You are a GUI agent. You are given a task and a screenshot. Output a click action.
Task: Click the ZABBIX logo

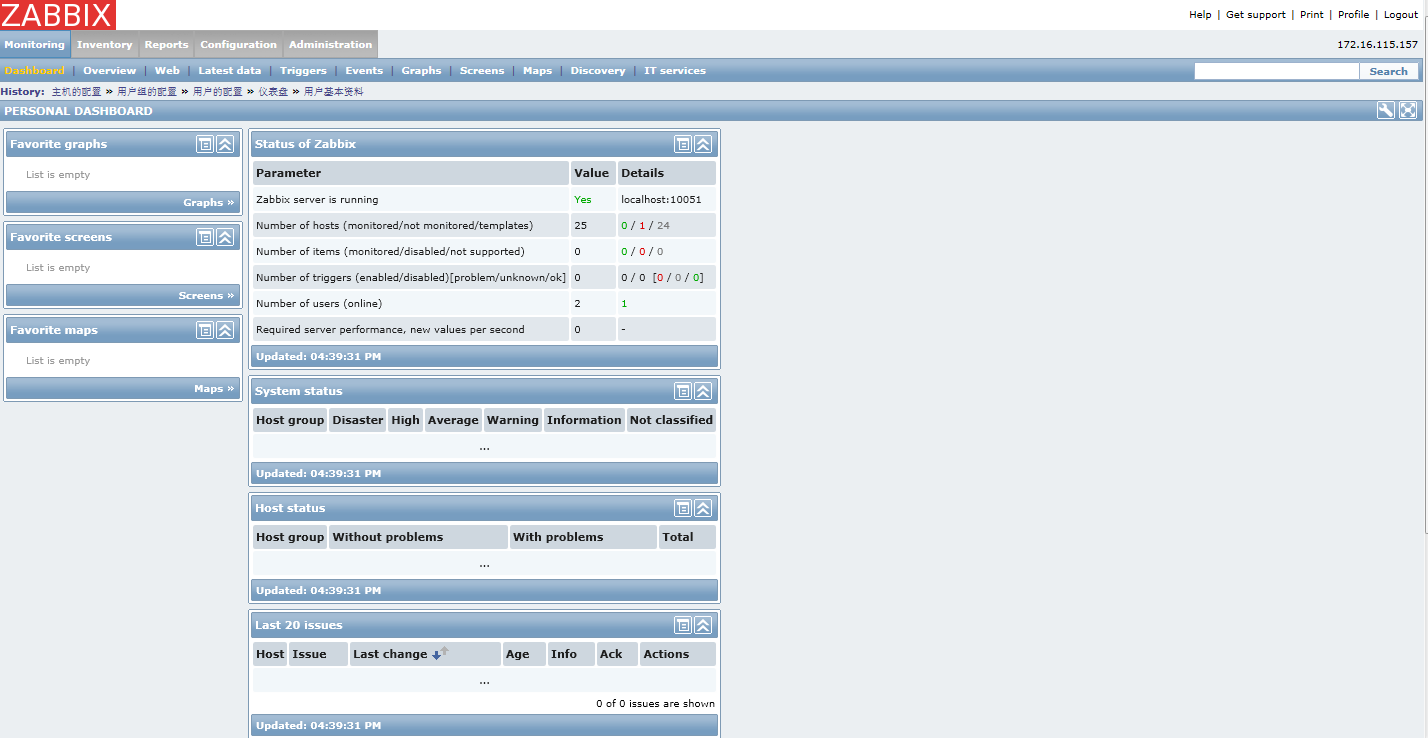pyautogui.click(x=58, y=15)
